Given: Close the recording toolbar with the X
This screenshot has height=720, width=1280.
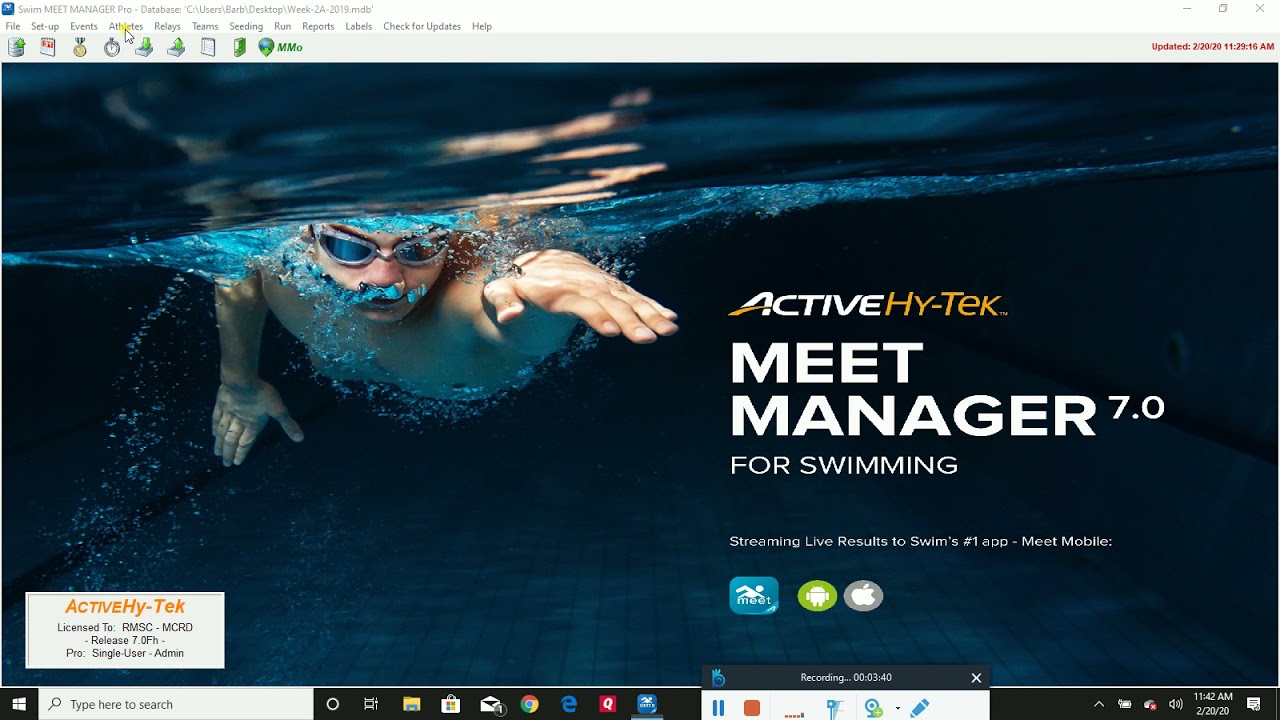Looking at the screenshot, I should (976, 677).
